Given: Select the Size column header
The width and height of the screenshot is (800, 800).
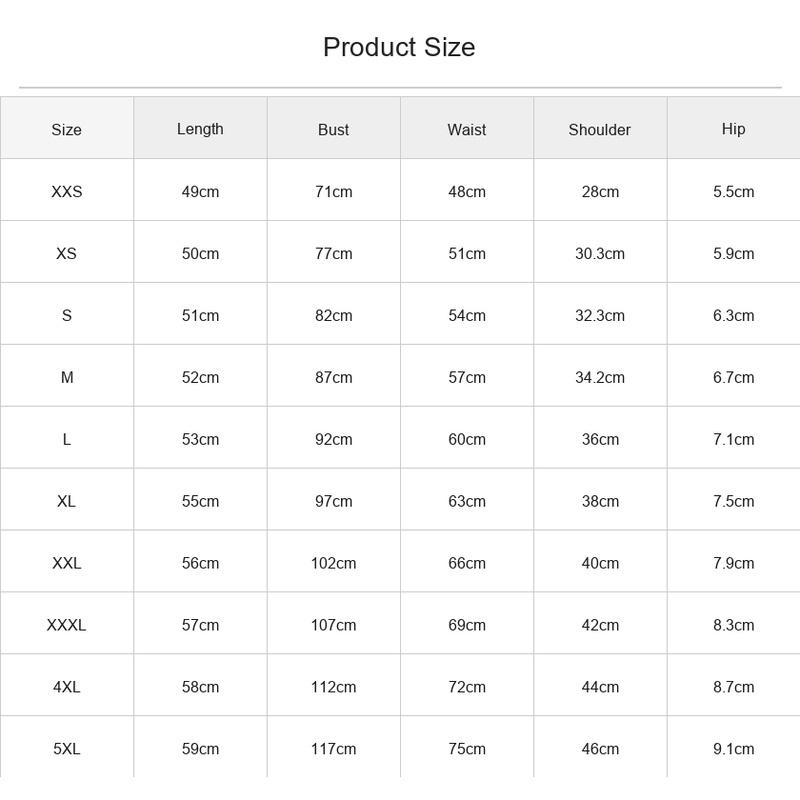Looking at the screenshot, I should (x=66, y=130).
